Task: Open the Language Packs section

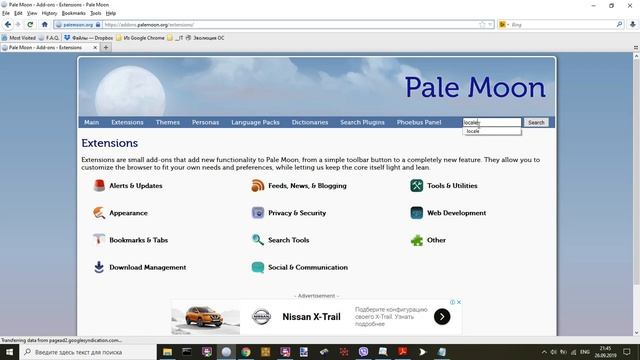Action: [x=255, y=122]
